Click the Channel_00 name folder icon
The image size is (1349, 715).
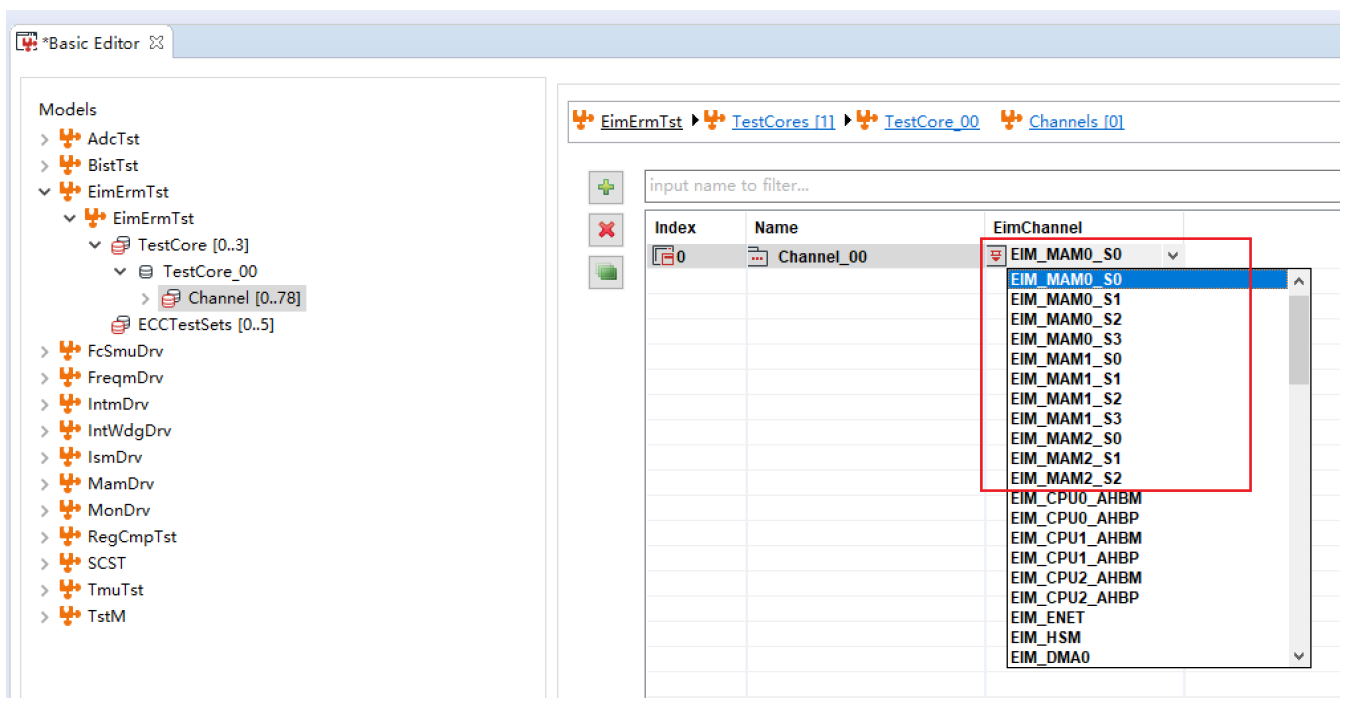pyautogui.click(x=759, y=257)
